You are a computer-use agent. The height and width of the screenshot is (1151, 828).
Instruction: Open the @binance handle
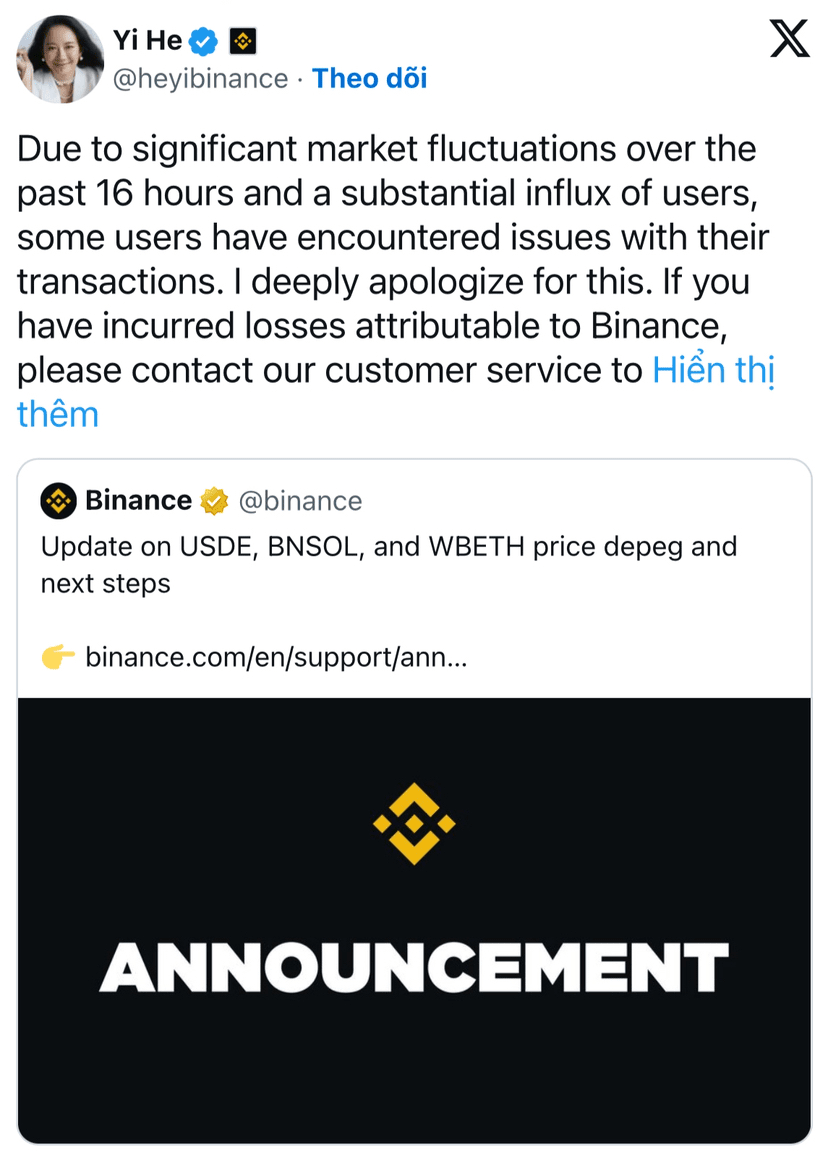pyautogui.click(x=300, y=501)
